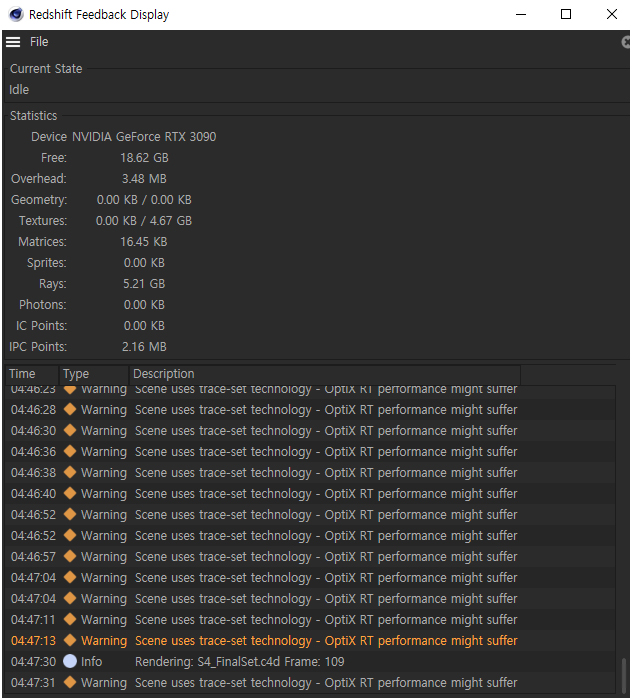This screenshot has width=636, height=698.
Task: Select the warning row at 04:46:28
Action: pos(311,410)
